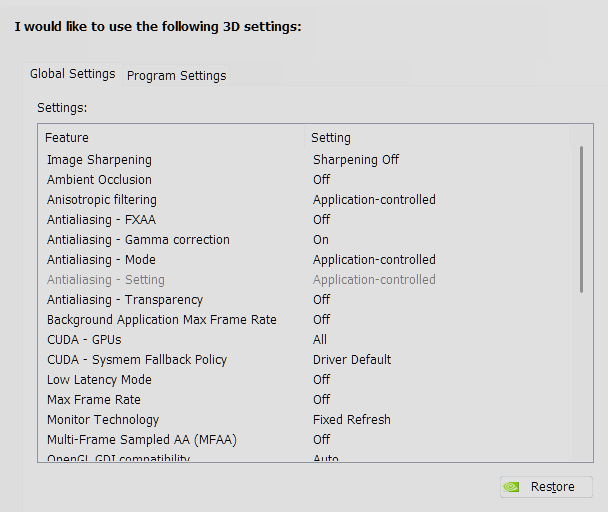The width and height of the screenshot is (608, 512).
Task: Open the Max Frame Rate Off setting
Action: click(x=321, y=400)
